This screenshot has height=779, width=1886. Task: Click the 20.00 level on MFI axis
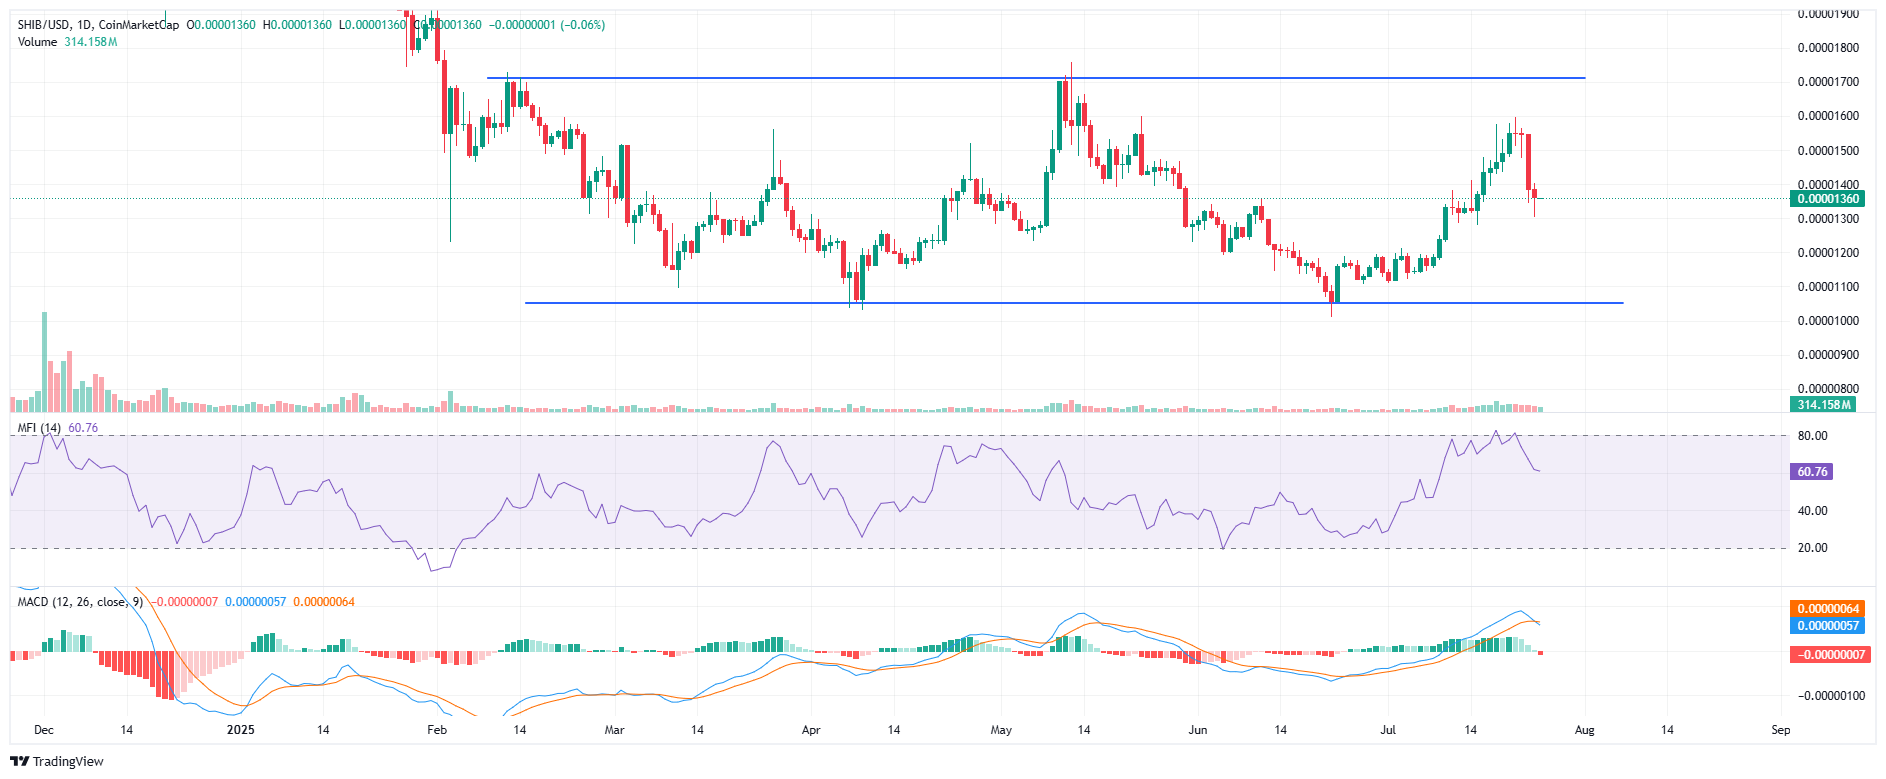(1812, 548)
